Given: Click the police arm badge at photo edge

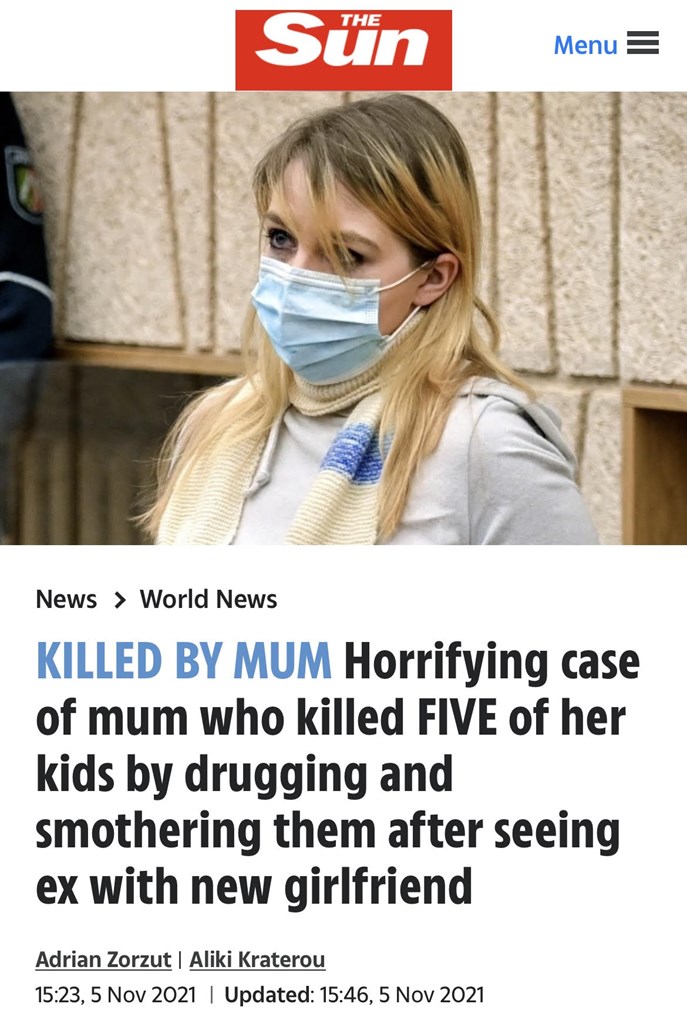Looking at the screenshot, I should click(22, 181).
